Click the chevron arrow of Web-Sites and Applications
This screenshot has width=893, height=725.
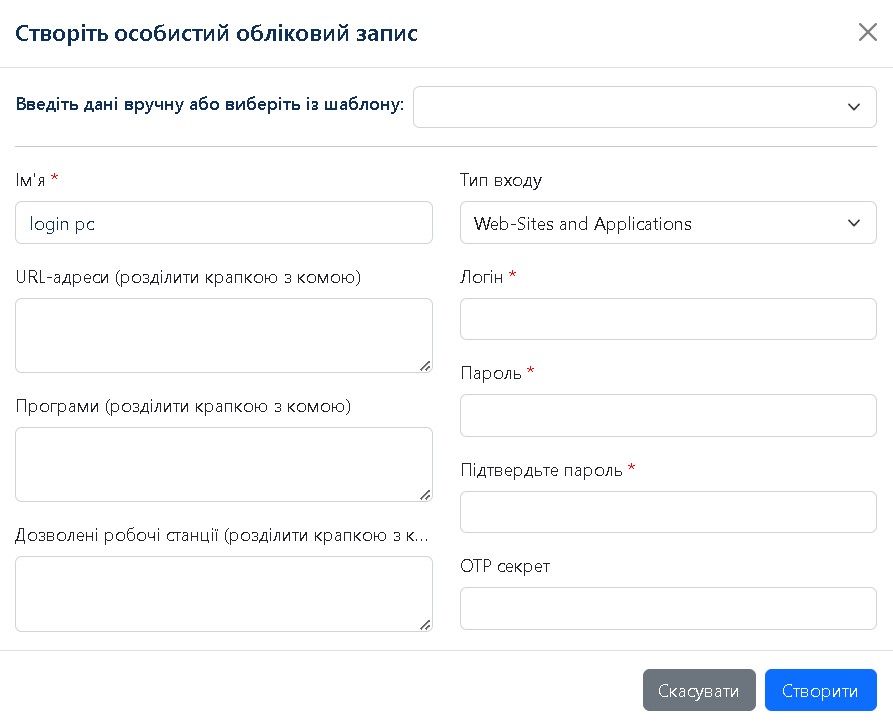(x=853, y=223)
